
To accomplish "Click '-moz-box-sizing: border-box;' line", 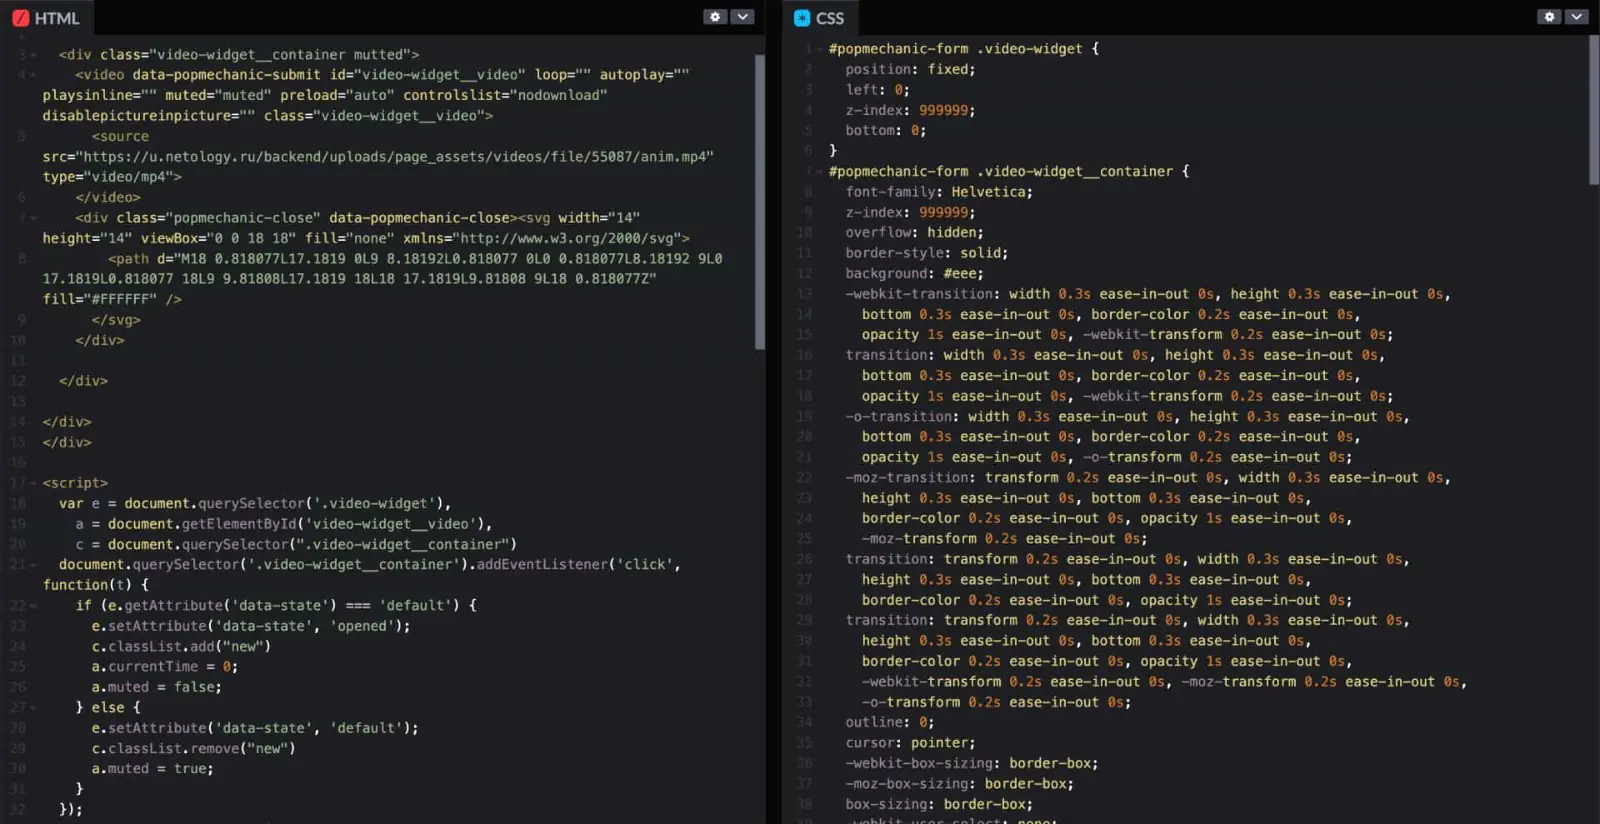I will 960,784.
